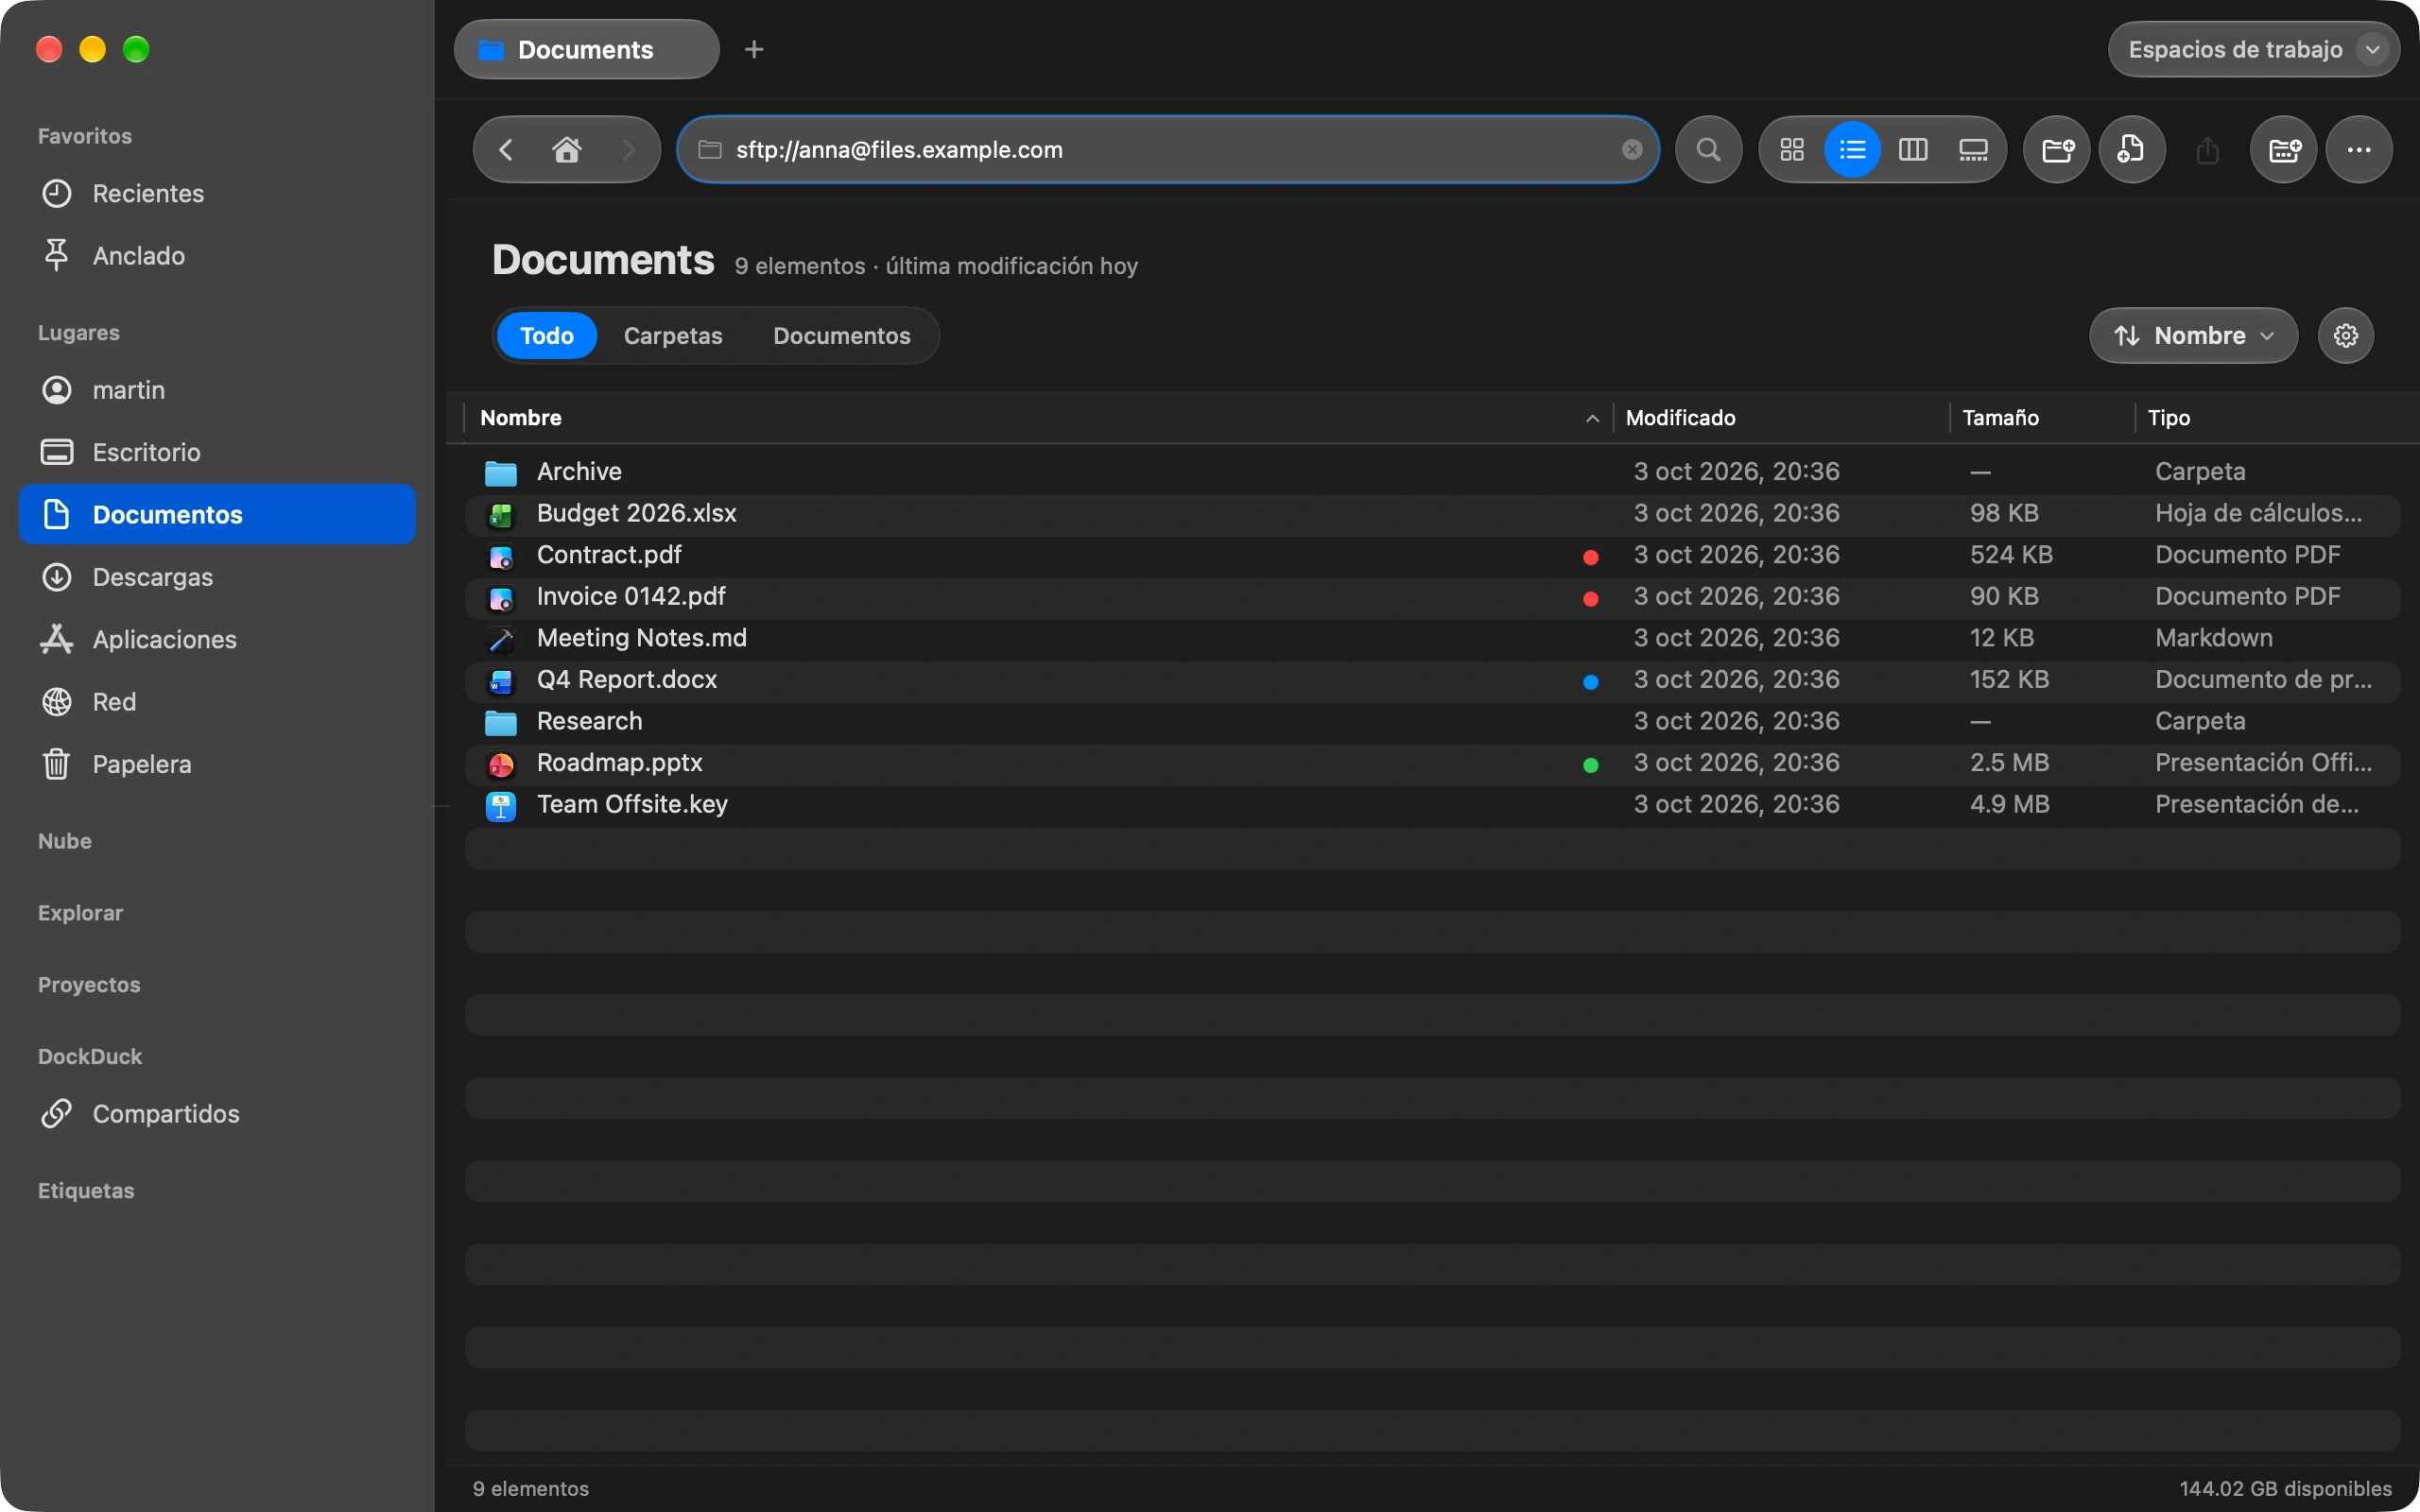Open search with the magnifier icon
This screenshot has width=2420, height=1512.
tap(1708, 150)
